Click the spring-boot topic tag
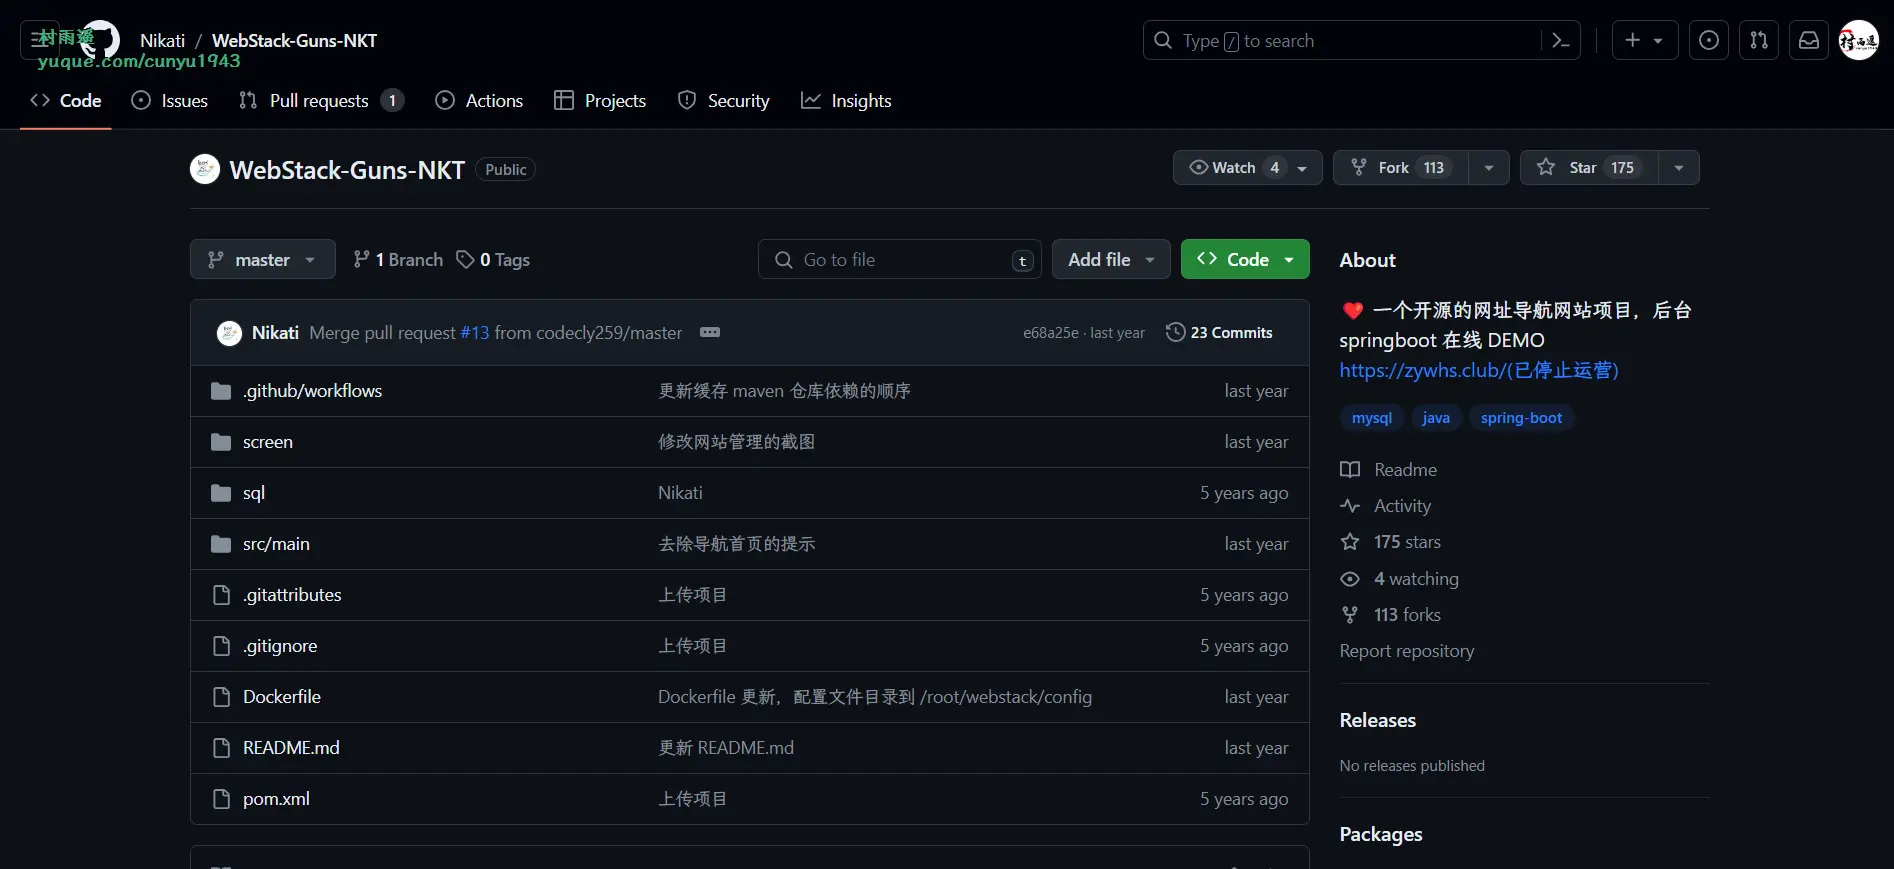 click(1521, 418)
